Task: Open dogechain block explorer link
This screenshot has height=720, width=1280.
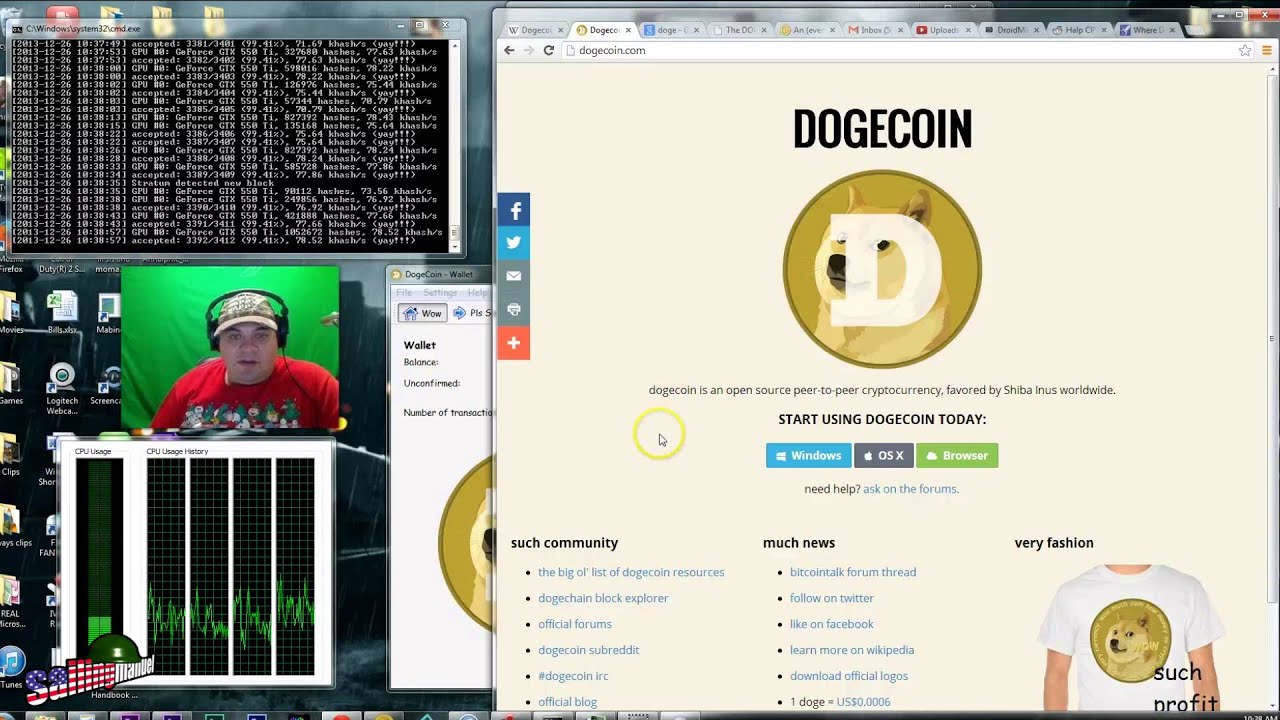Action: (x=603, y=598)
